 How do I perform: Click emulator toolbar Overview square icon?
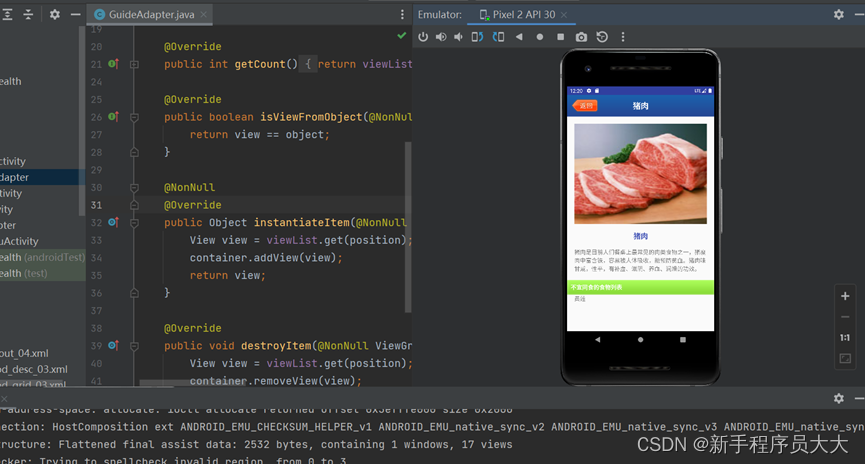coord(560,37)
